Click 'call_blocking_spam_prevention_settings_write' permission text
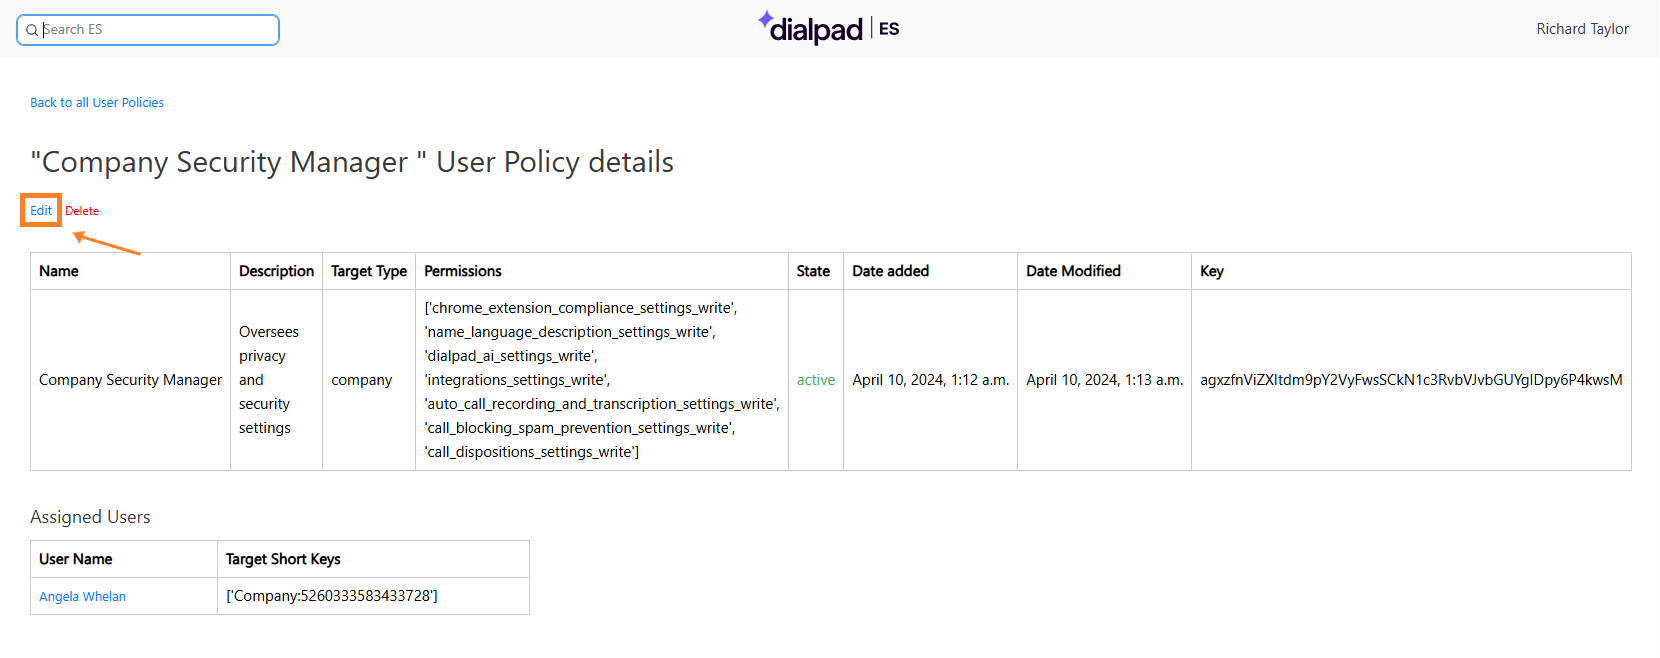The height and width of the screenshot is (658, 1660). point(580,428)
